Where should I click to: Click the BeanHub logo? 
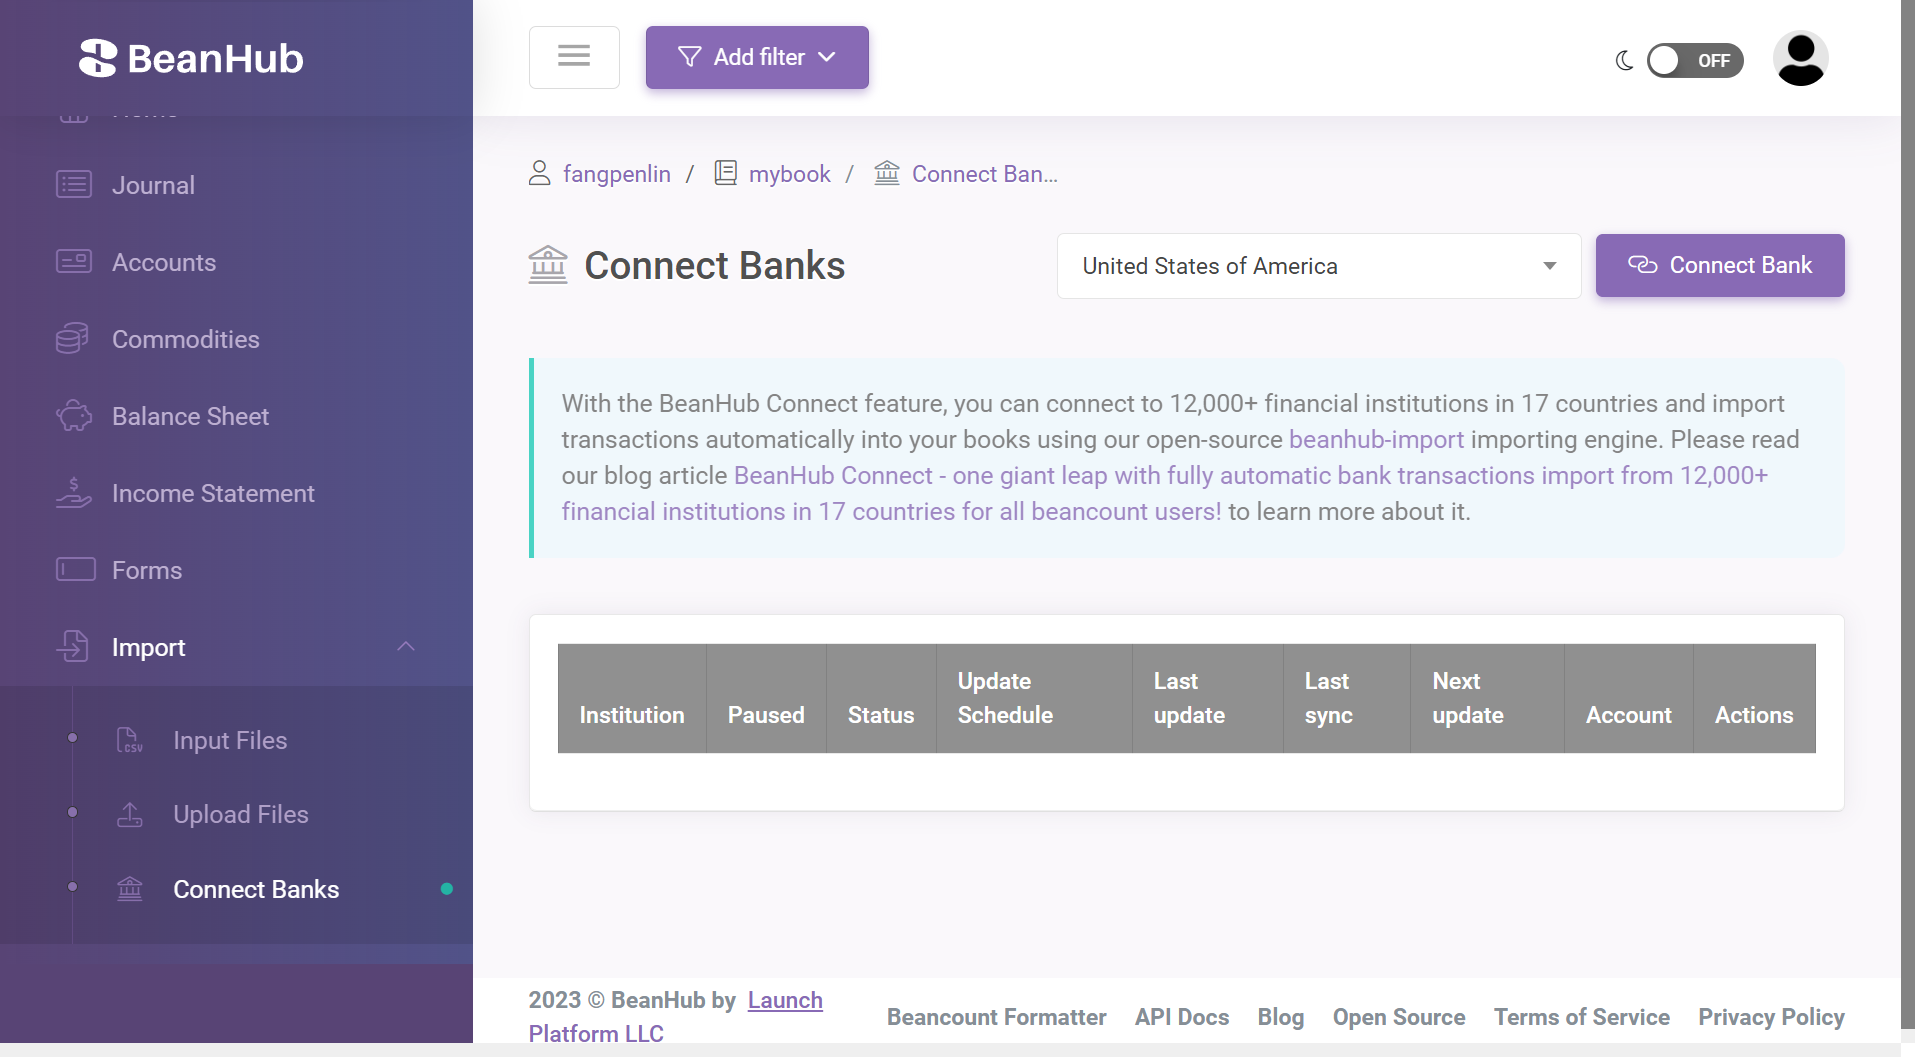point(191,58)
